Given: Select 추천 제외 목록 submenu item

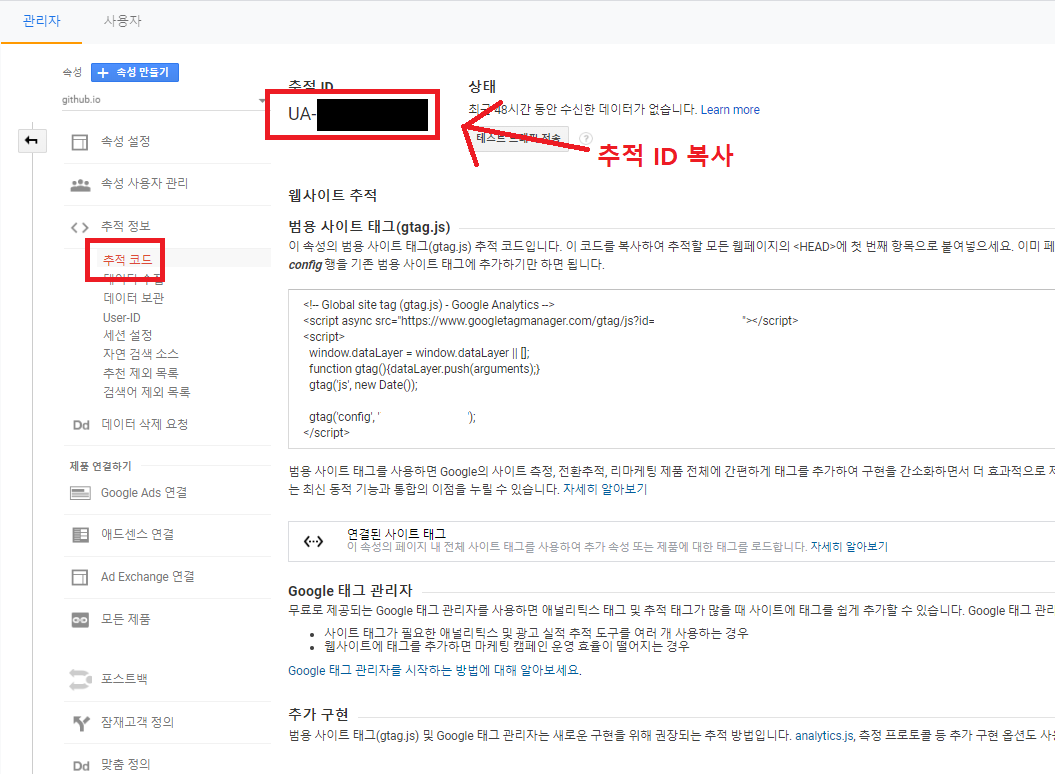Looking at the screenshot, I should coord(141,373).
